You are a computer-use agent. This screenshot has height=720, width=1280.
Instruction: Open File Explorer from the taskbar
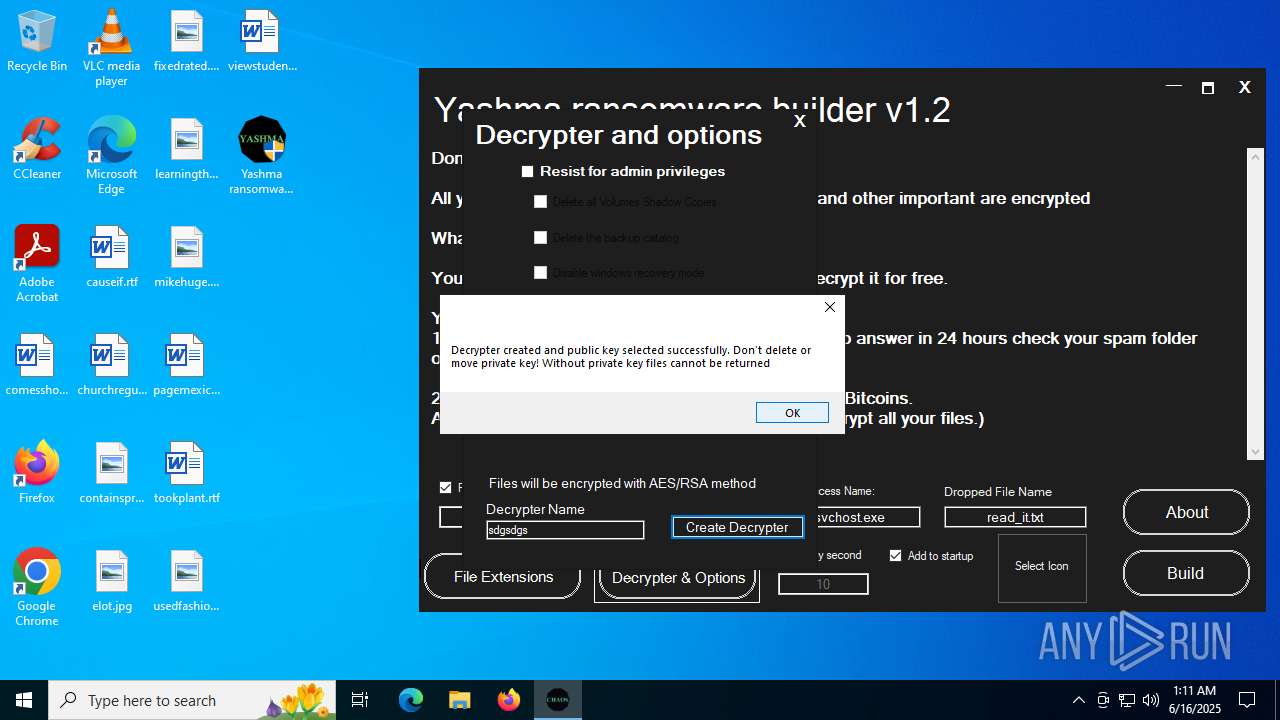[459, 700]
